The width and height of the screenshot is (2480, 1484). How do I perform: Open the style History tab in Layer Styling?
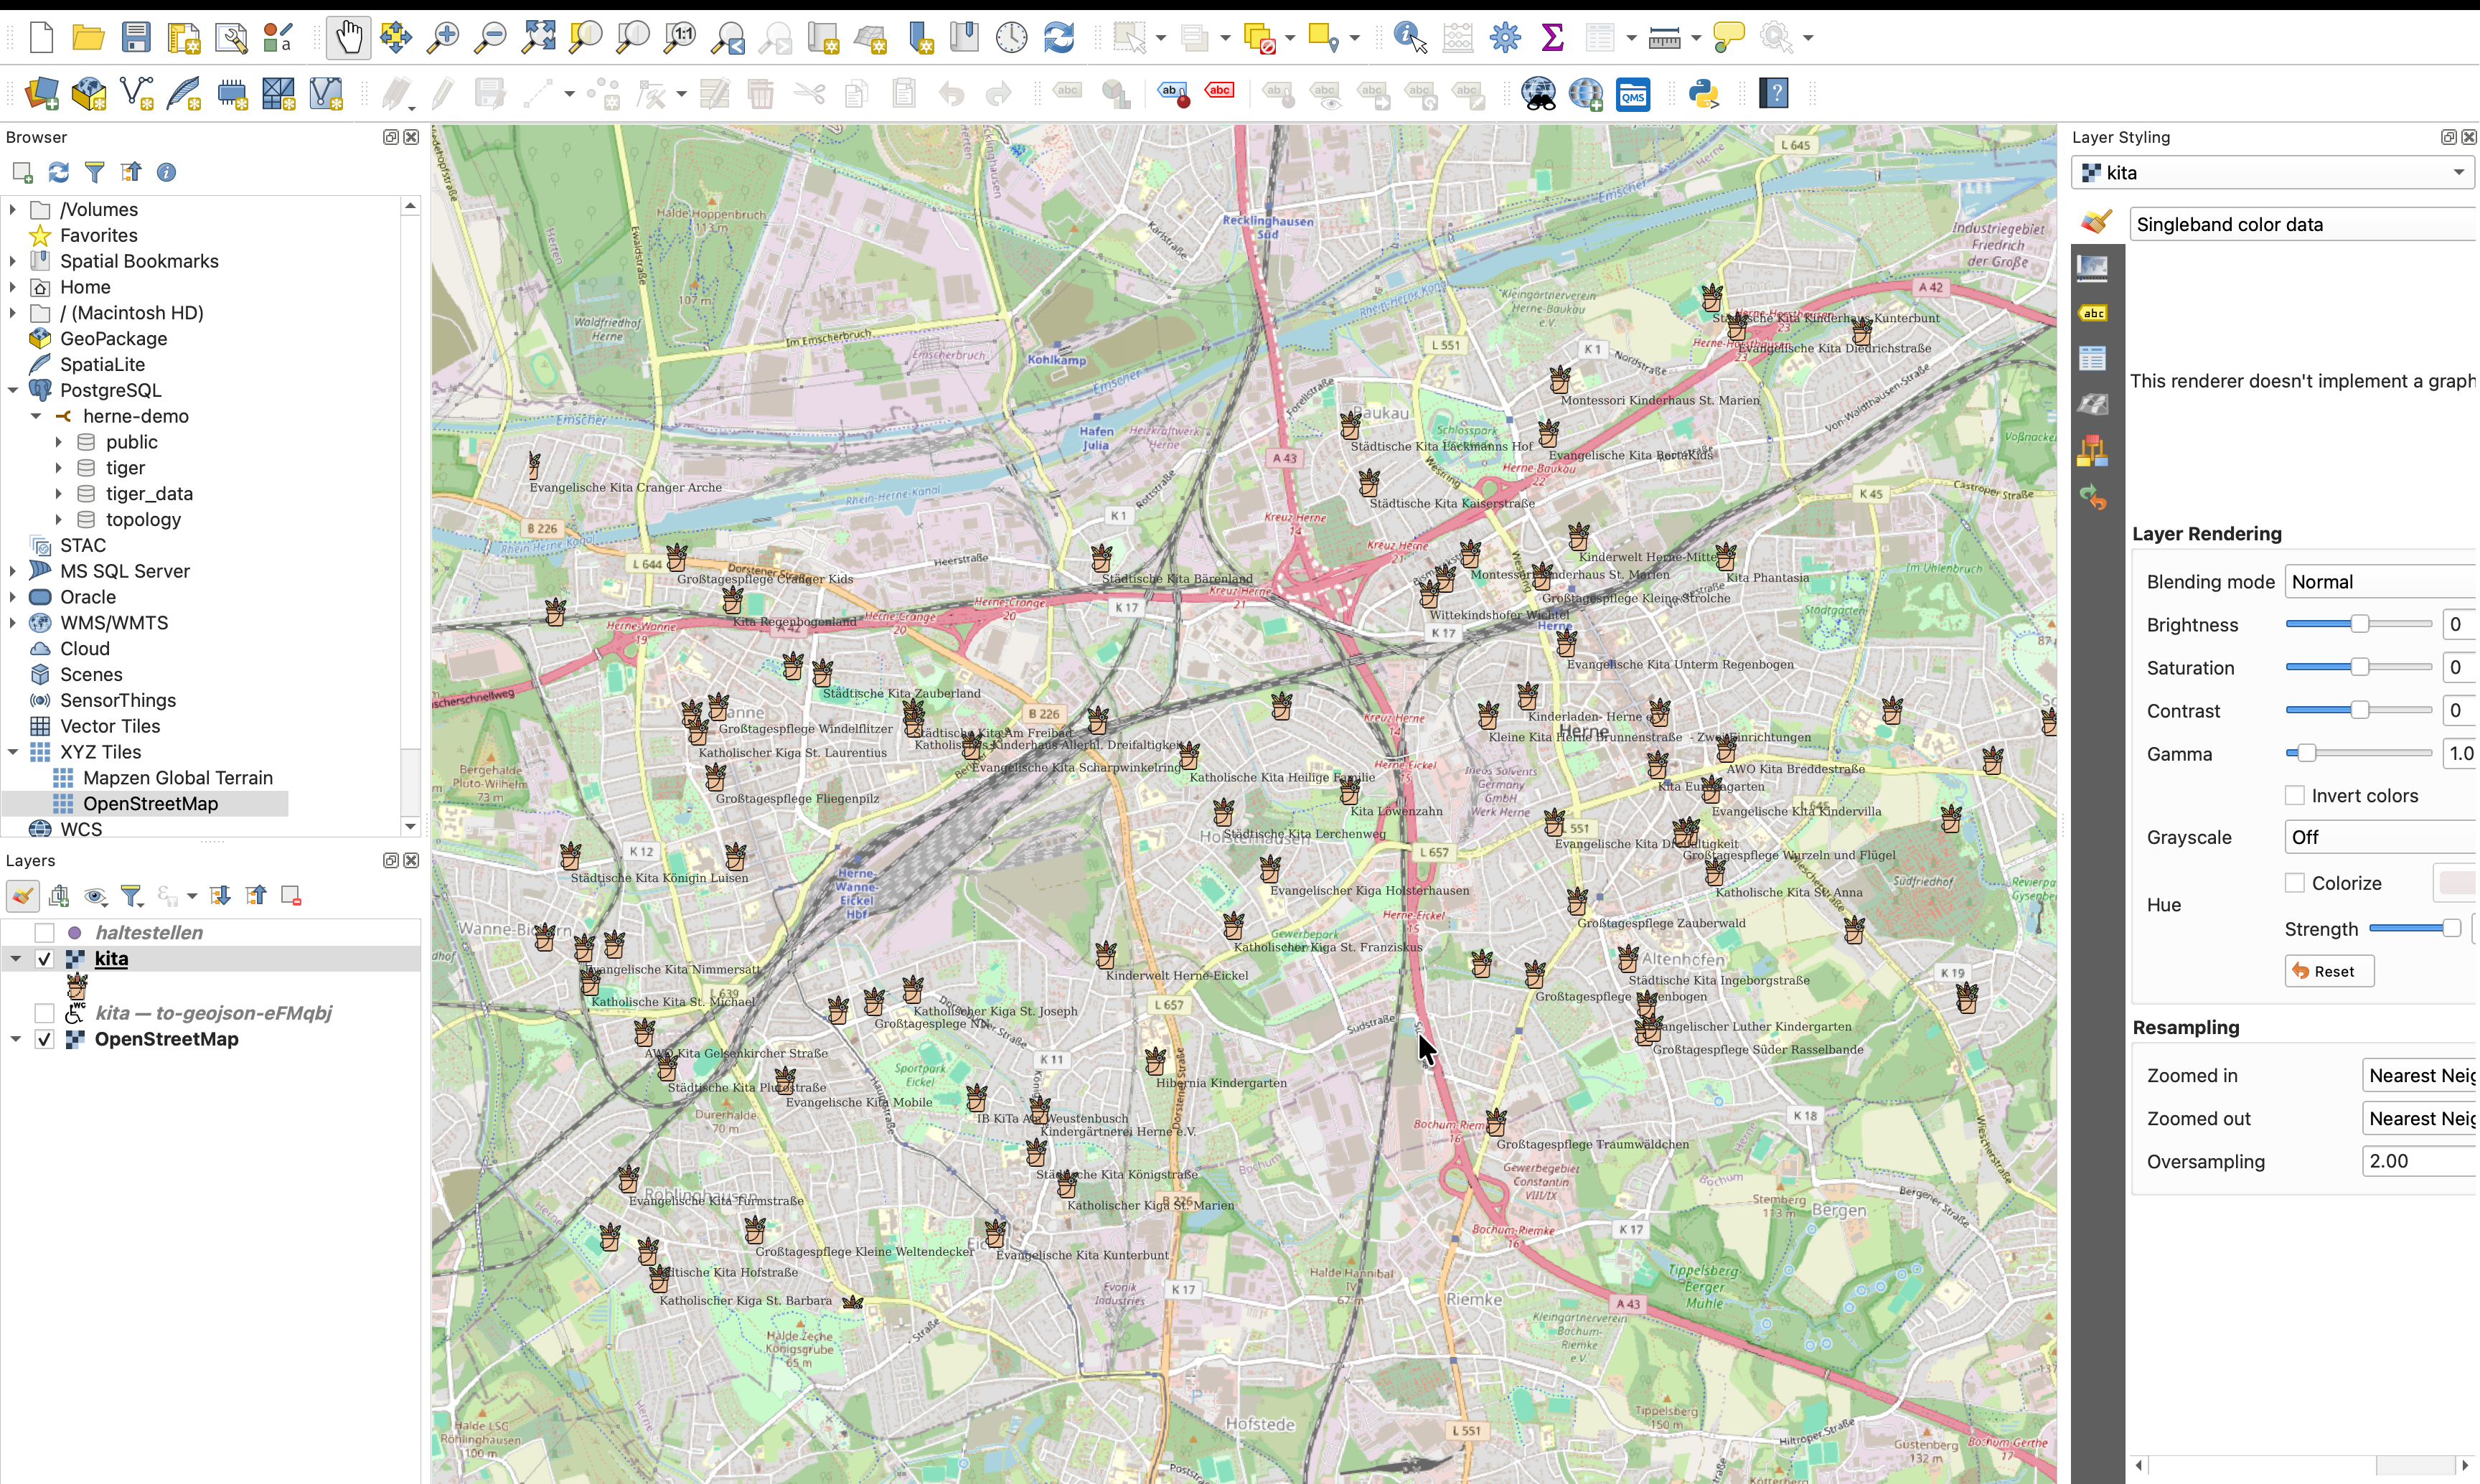click(x=2093, y=497)
